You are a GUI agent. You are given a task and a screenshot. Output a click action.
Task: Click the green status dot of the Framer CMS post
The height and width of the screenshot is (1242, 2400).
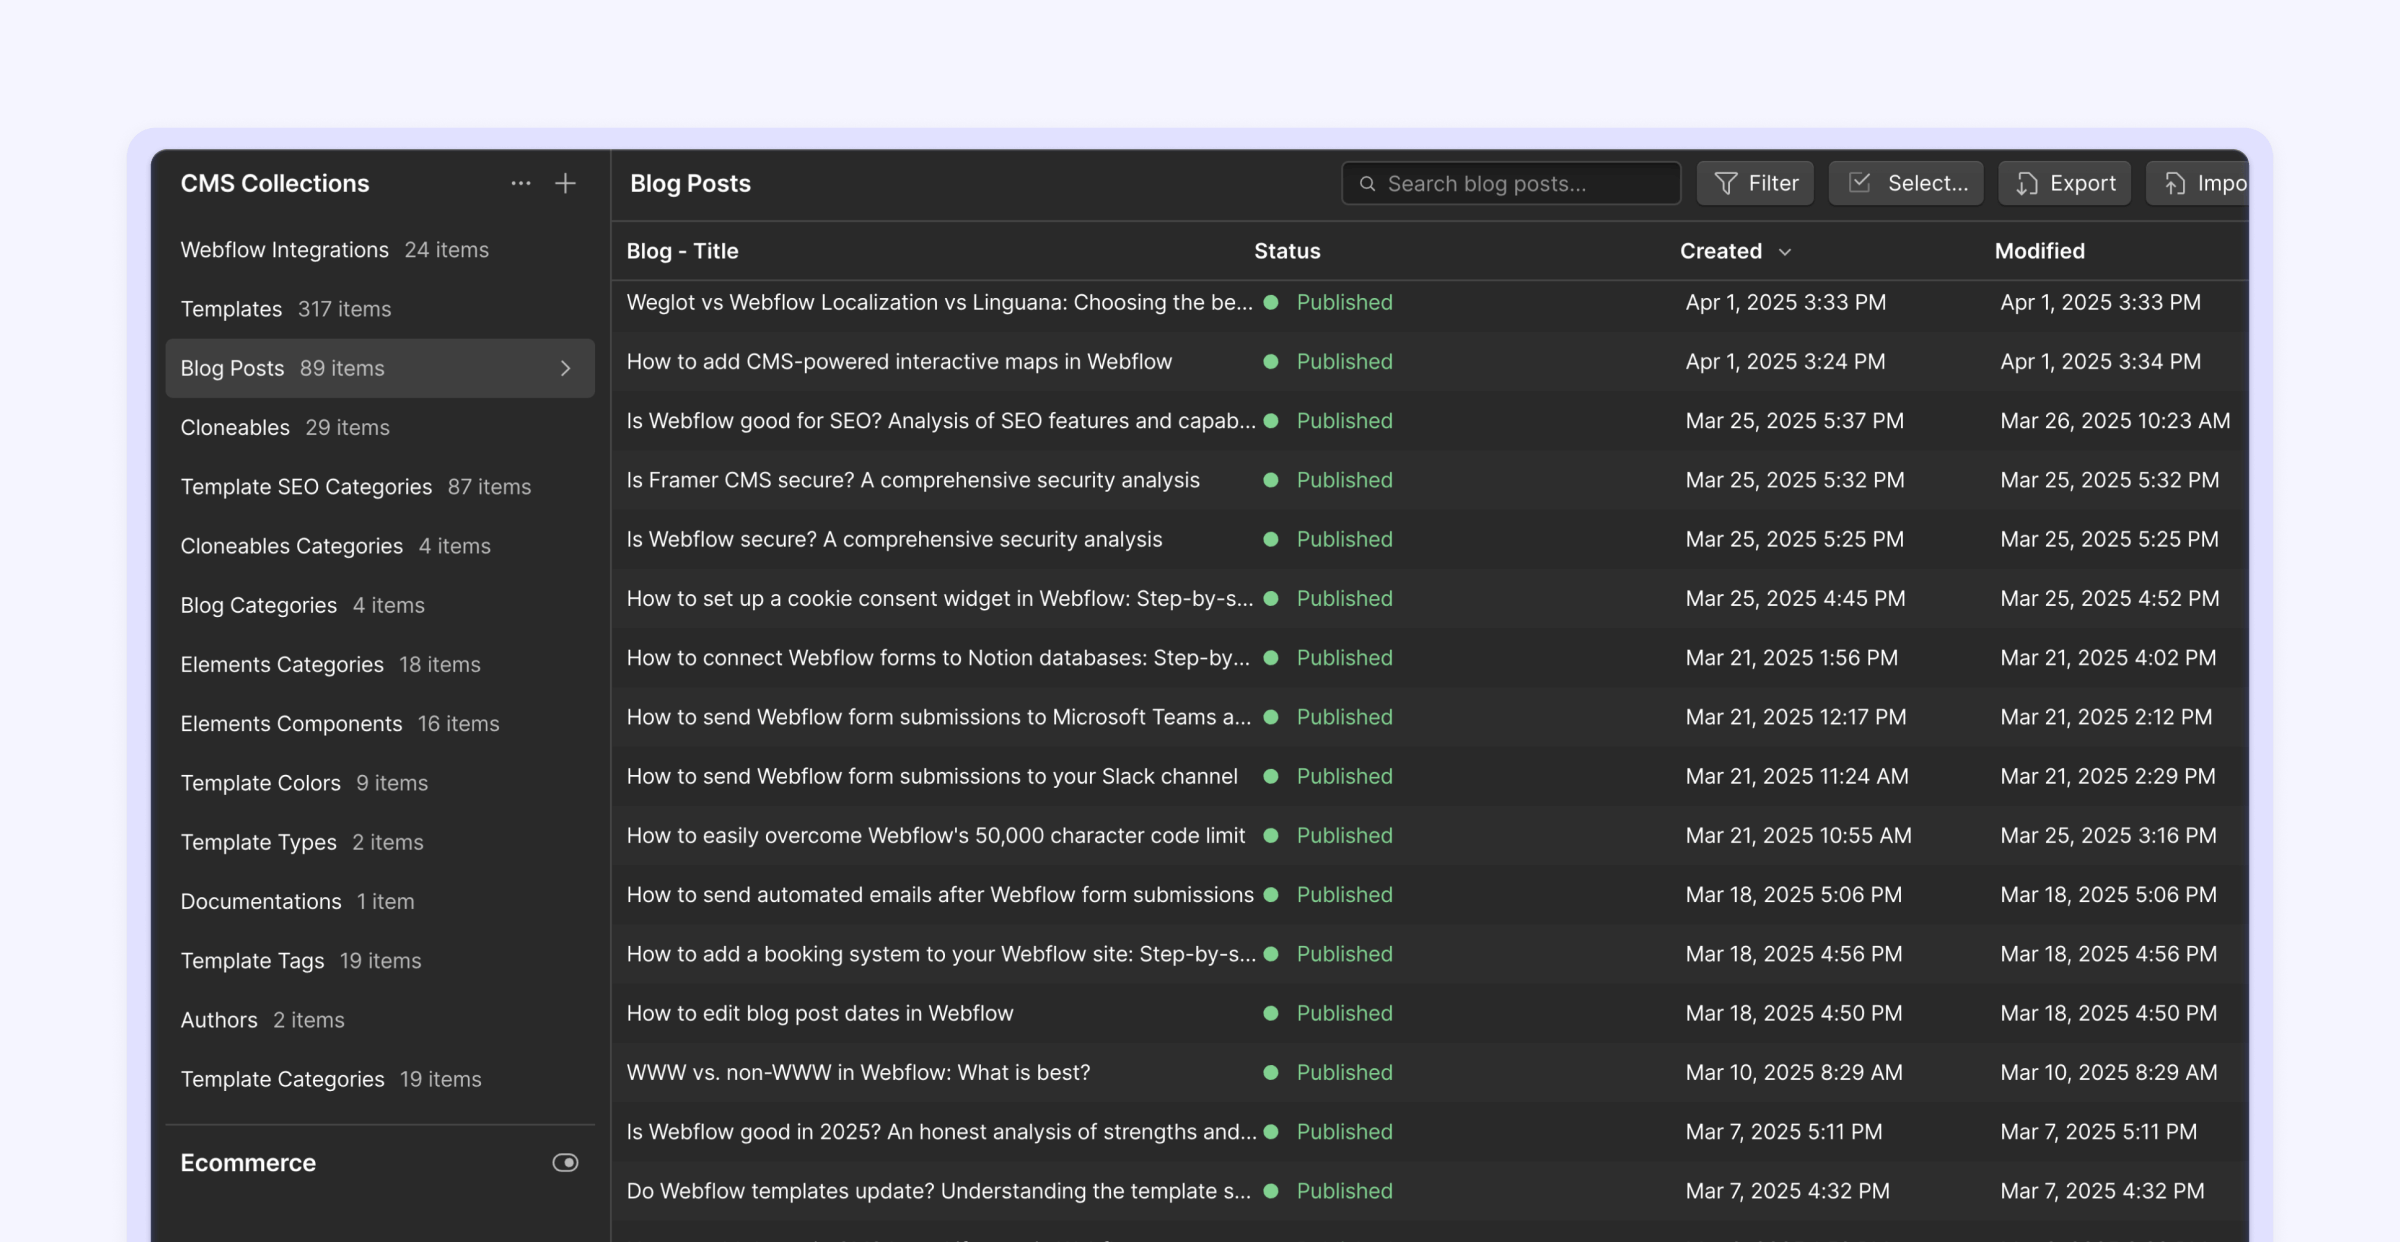1270,480
